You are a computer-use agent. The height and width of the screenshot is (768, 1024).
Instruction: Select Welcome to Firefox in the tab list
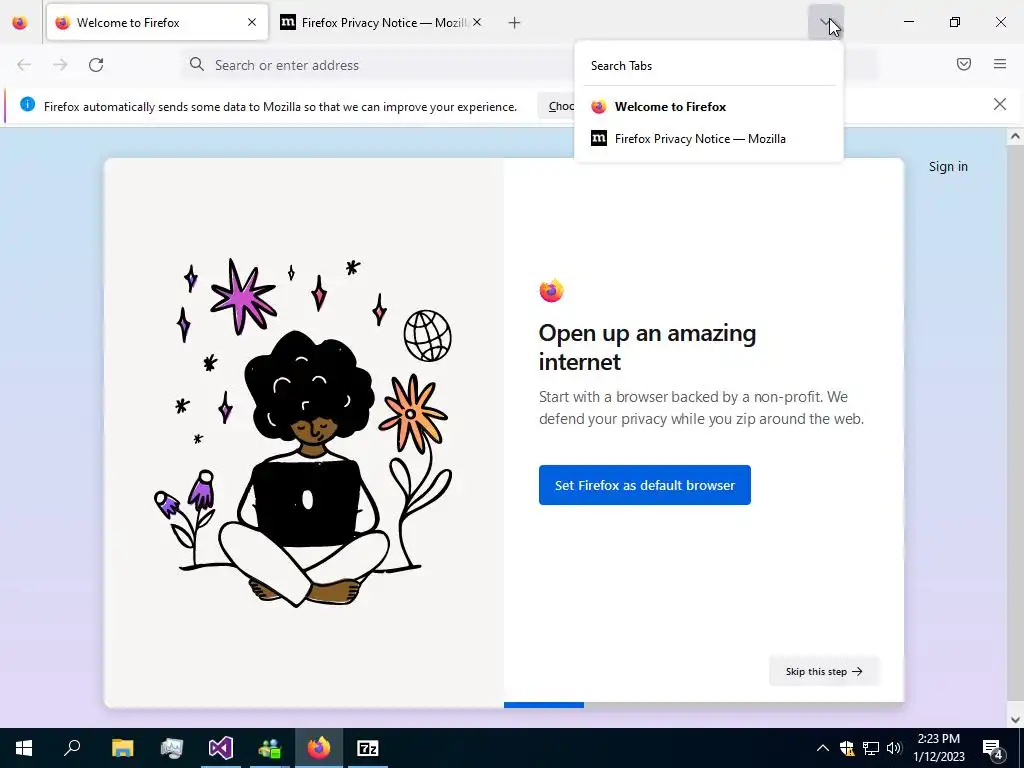pyautogui.click(x=709, y=106)
